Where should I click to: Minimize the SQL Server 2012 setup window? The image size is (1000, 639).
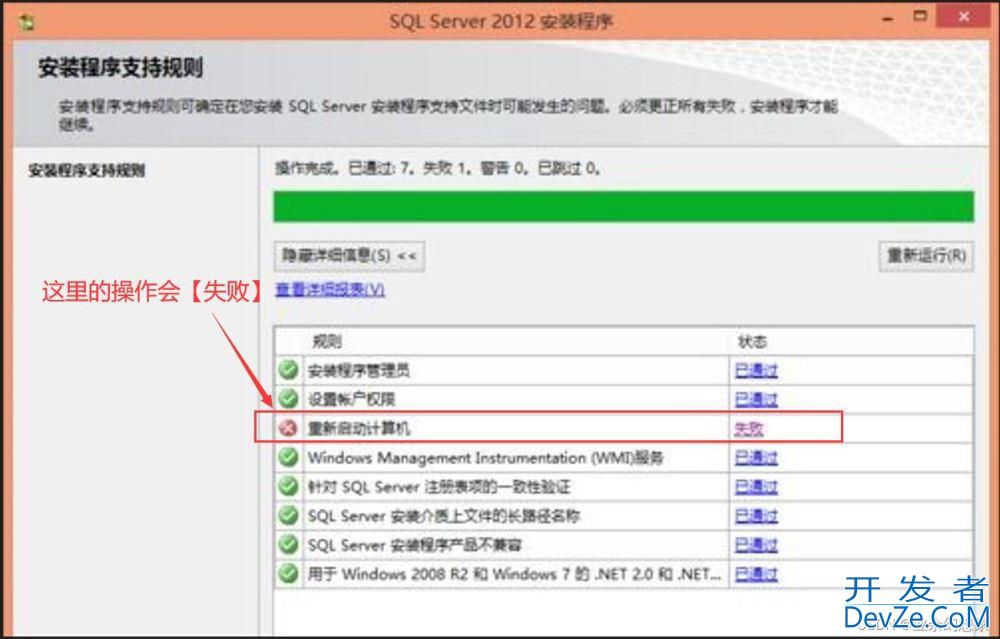pyautogui.click(x=887, y=19)
